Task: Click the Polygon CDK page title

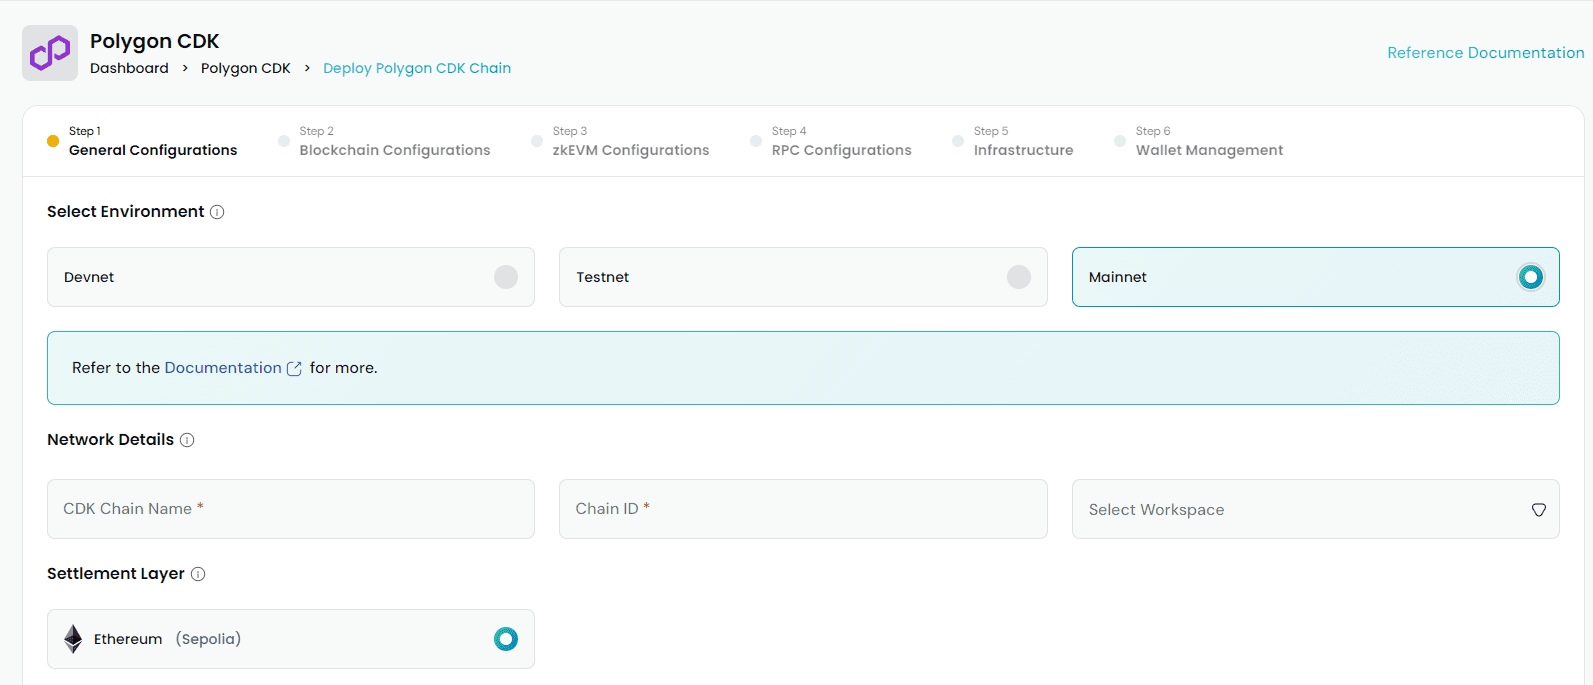Action: 155,41
